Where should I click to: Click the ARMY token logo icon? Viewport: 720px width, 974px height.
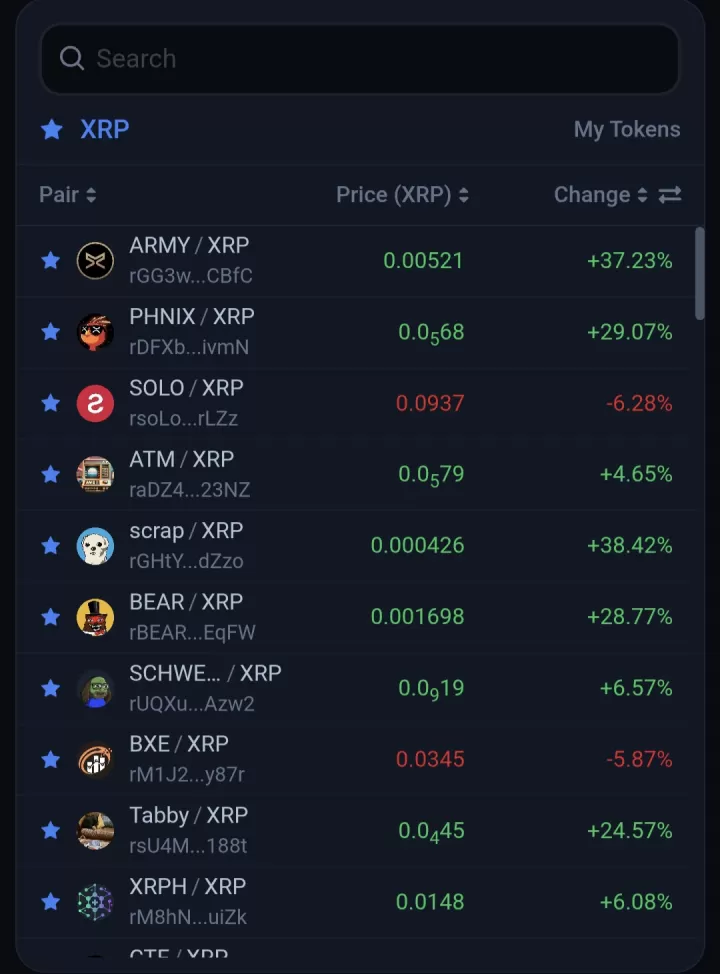coord(95,261)
